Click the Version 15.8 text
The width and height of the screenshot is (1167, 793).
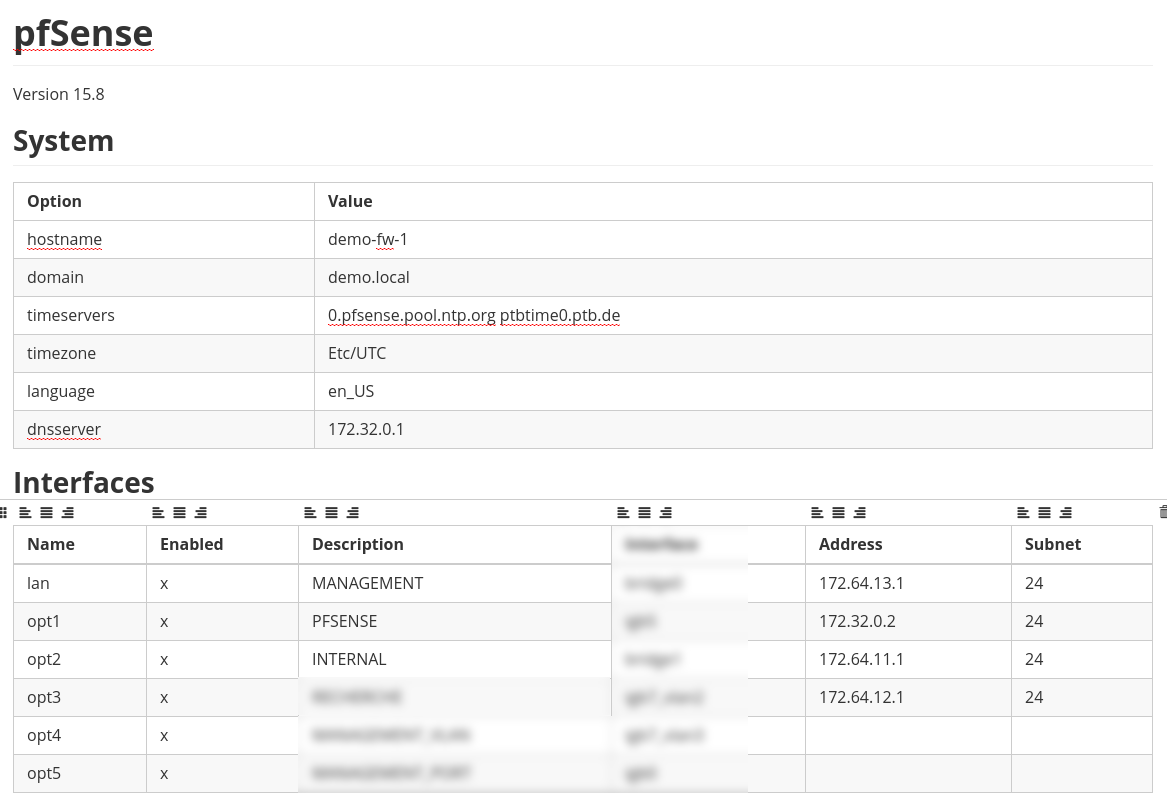click(x=59, y=95)
